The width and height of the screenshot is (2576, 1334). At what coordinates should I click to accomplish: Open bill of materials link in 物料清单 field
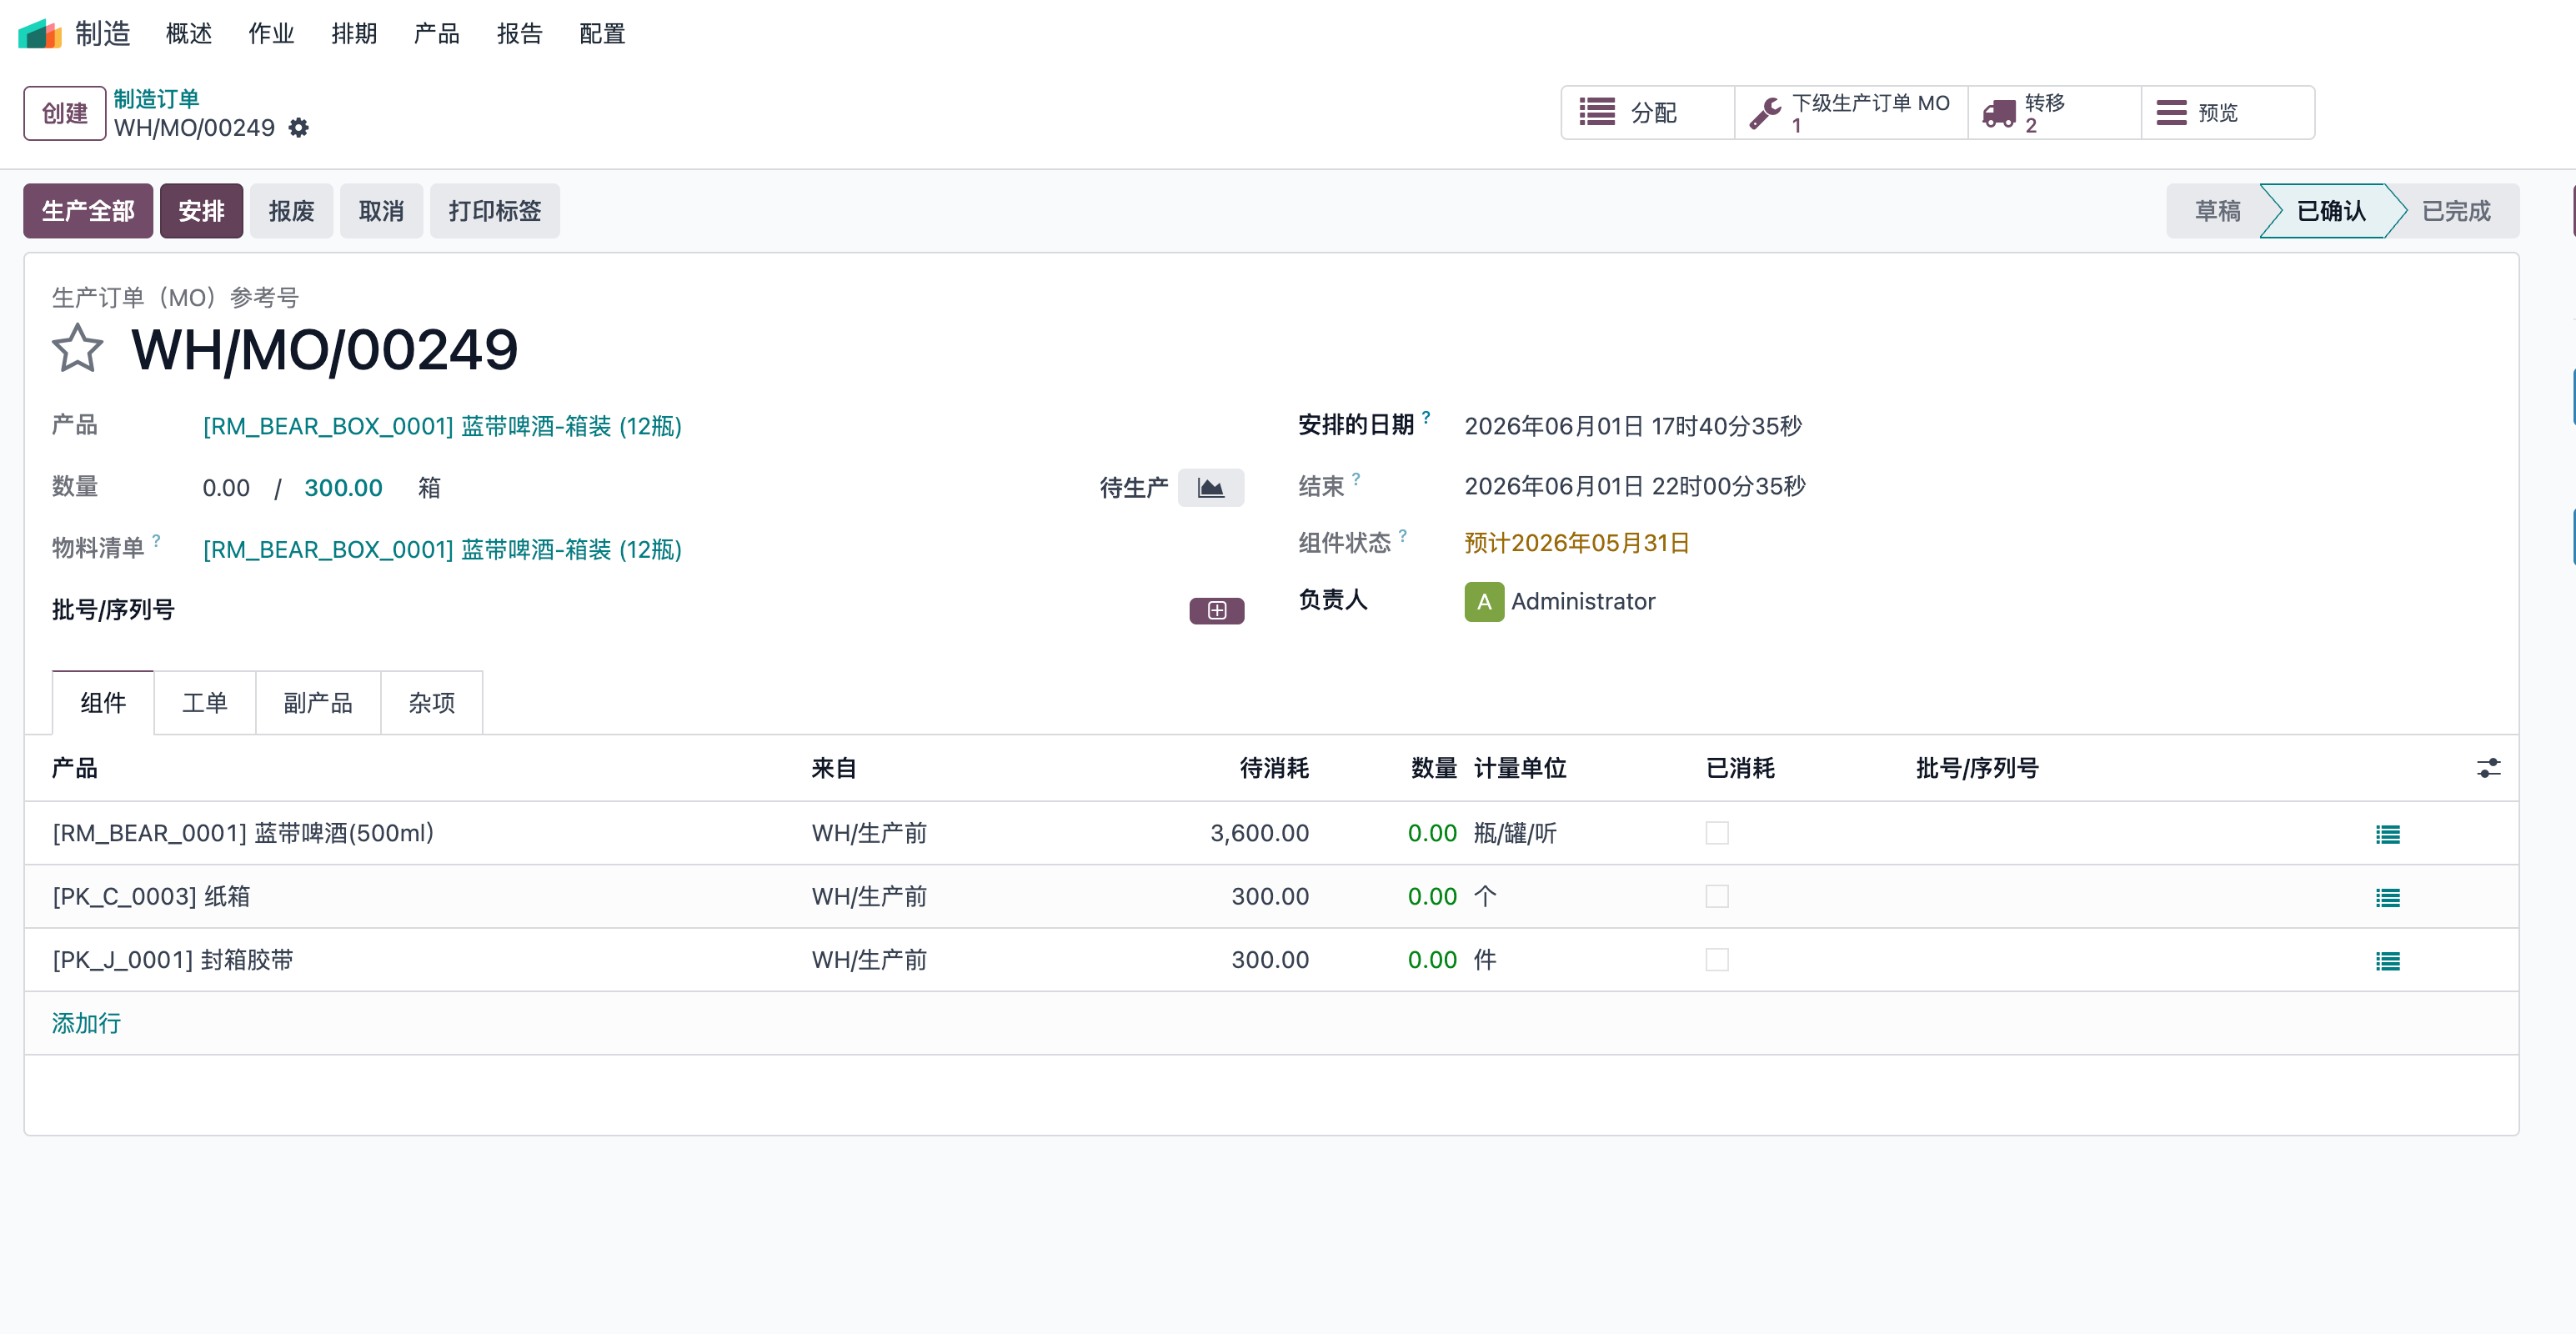[x=442, y=549]
